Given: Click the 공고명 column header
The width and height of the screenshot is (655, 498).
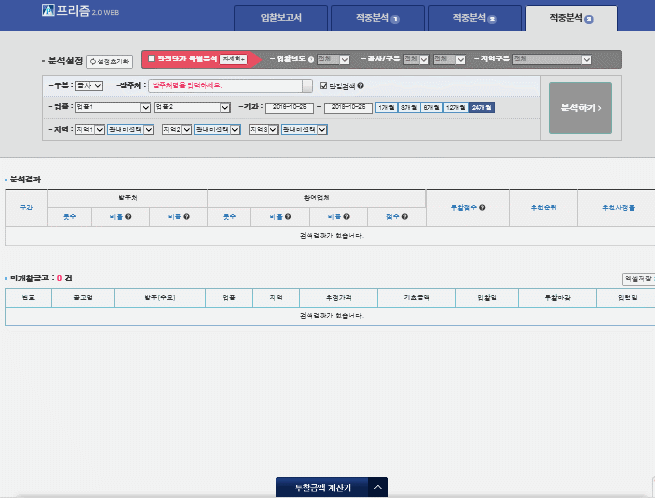Looking at the screenshot, I should tap(83, 297).
